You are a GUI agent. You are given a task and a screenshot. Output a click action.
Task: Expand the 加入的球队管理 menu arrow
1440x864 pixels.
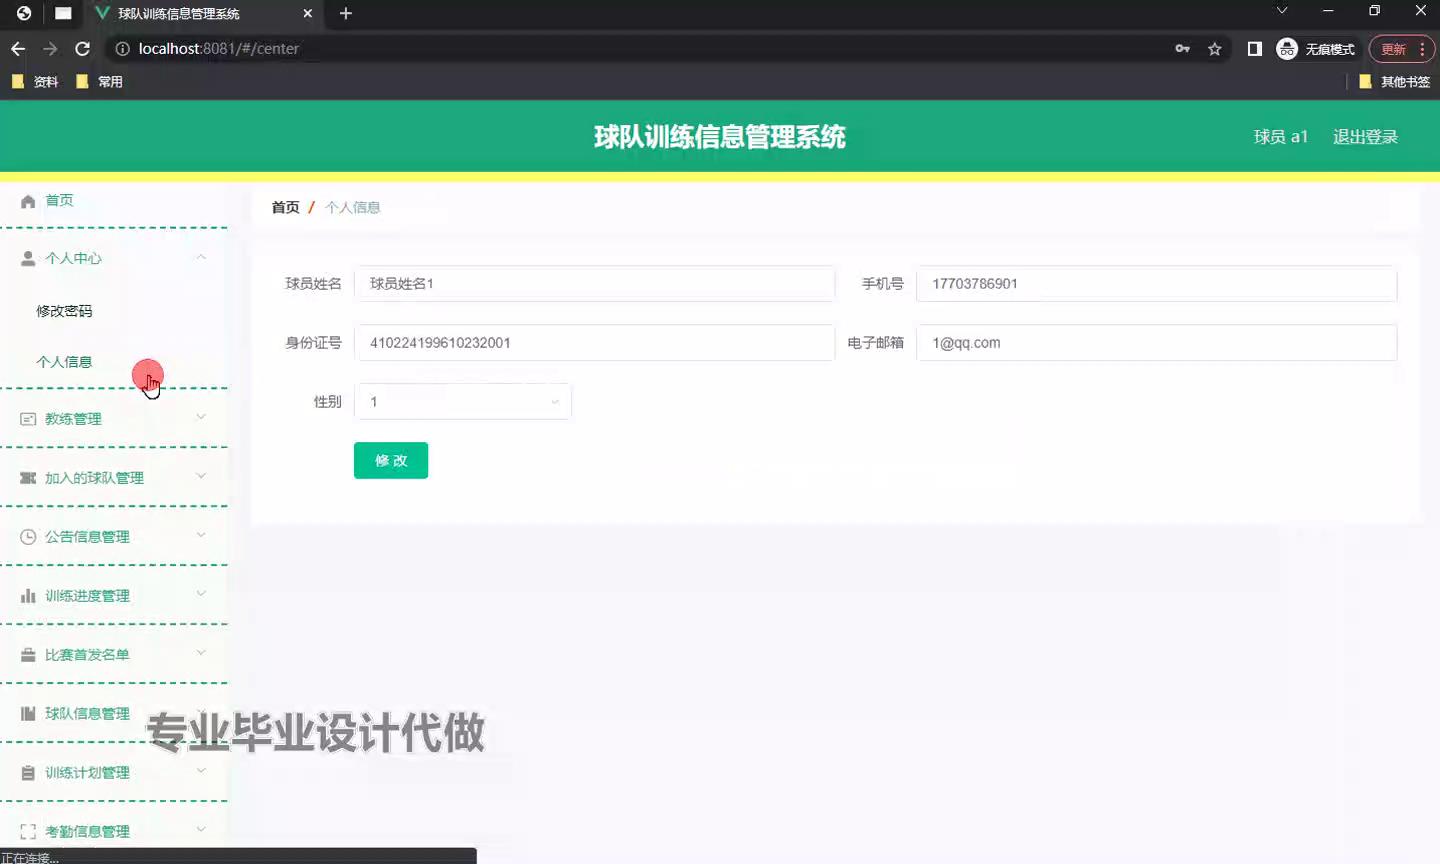click(201, 477)
